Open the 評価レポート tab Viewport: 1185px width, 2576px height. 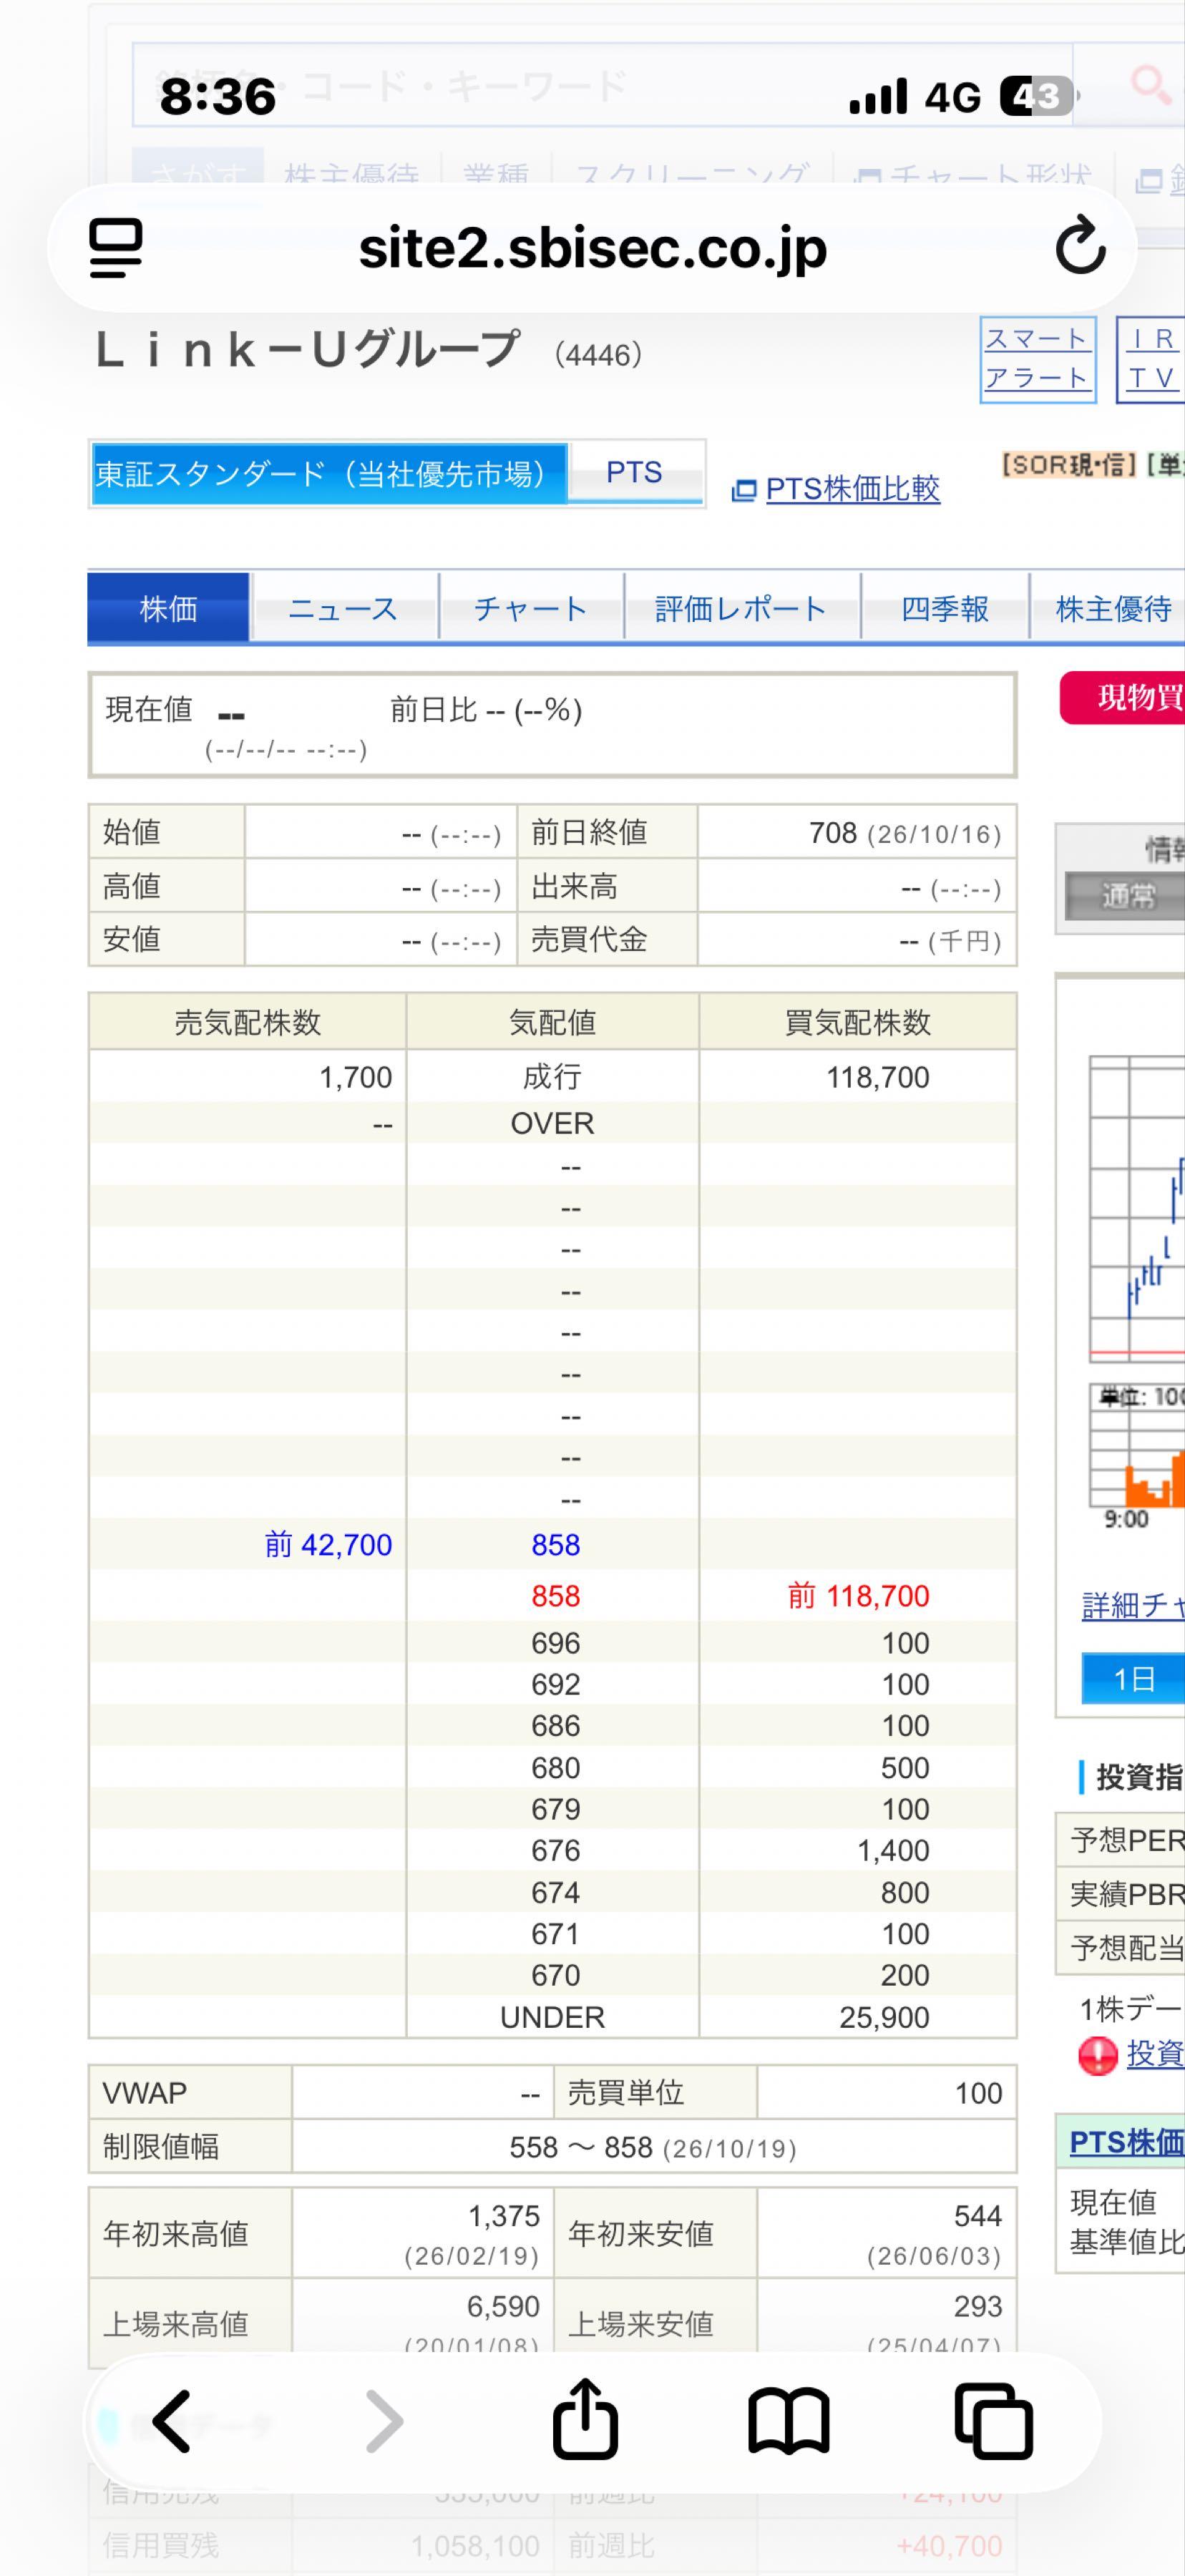coord(742,608)
